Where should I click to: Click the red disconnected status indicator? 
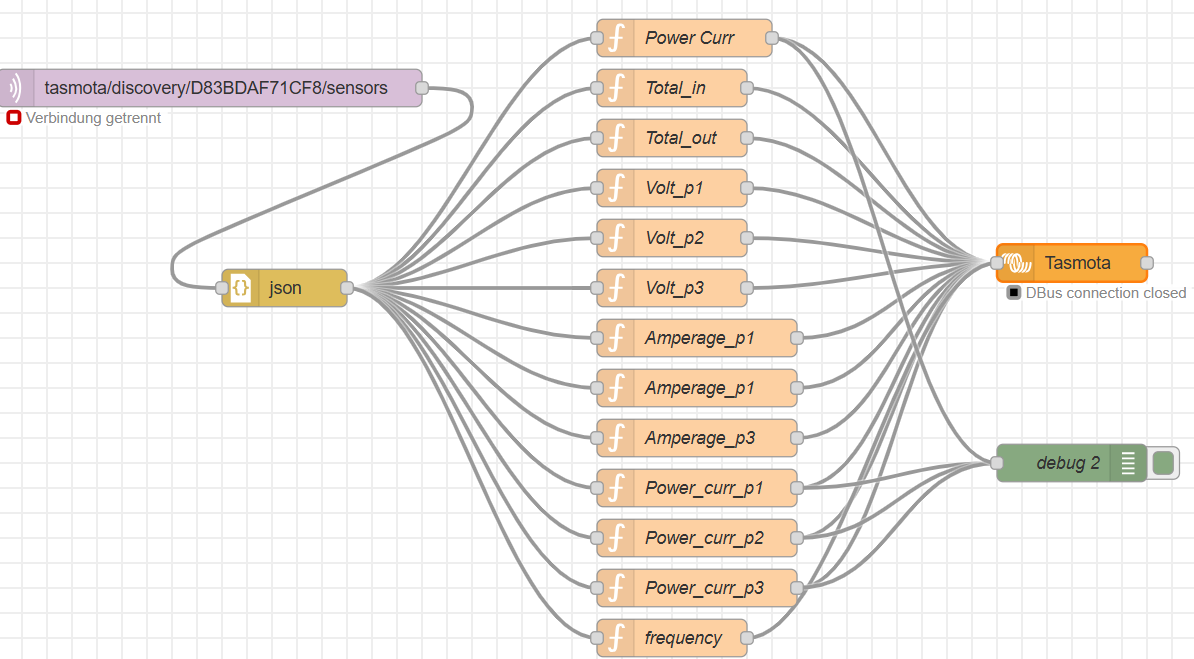[x=14, y=118]
